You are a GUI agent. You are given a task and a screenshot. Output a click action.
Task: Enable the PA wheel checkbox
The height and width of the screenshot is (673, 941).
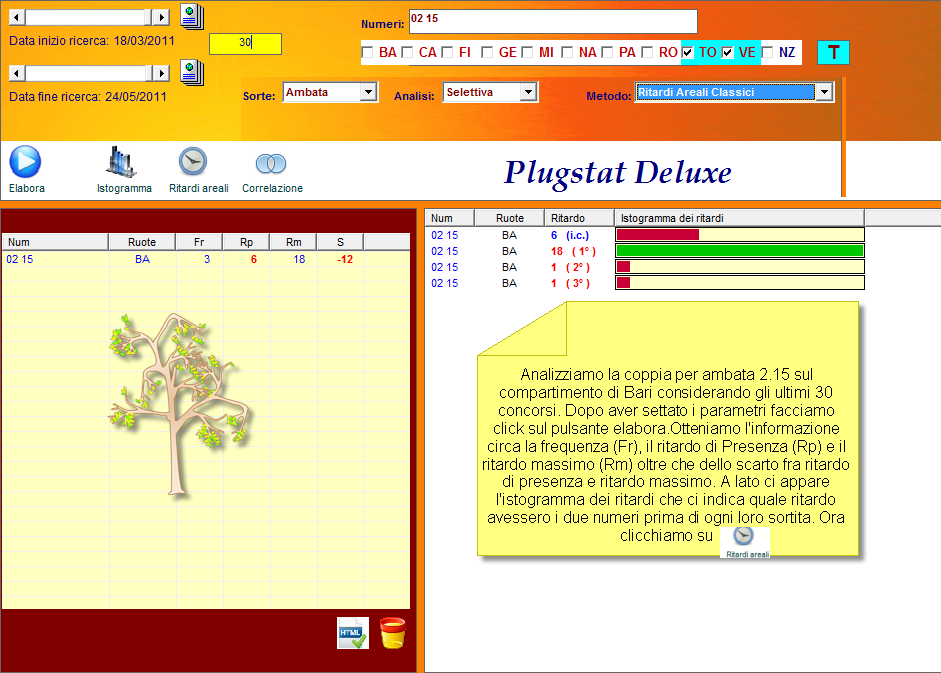pyautogui.click(x=607, y=52)
